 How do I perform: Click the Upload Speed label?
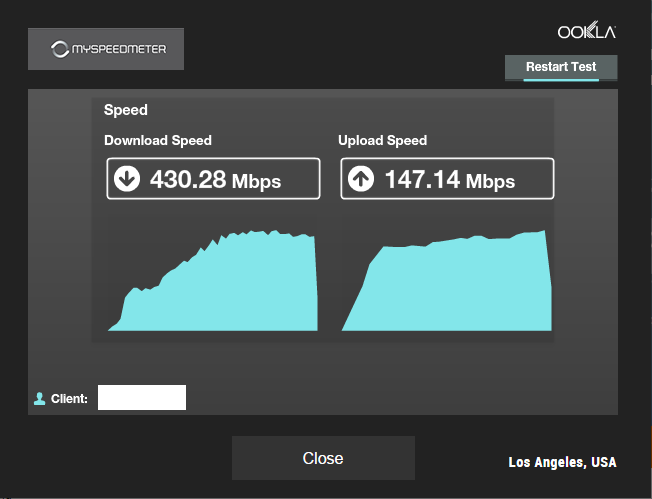click(383, 141)
